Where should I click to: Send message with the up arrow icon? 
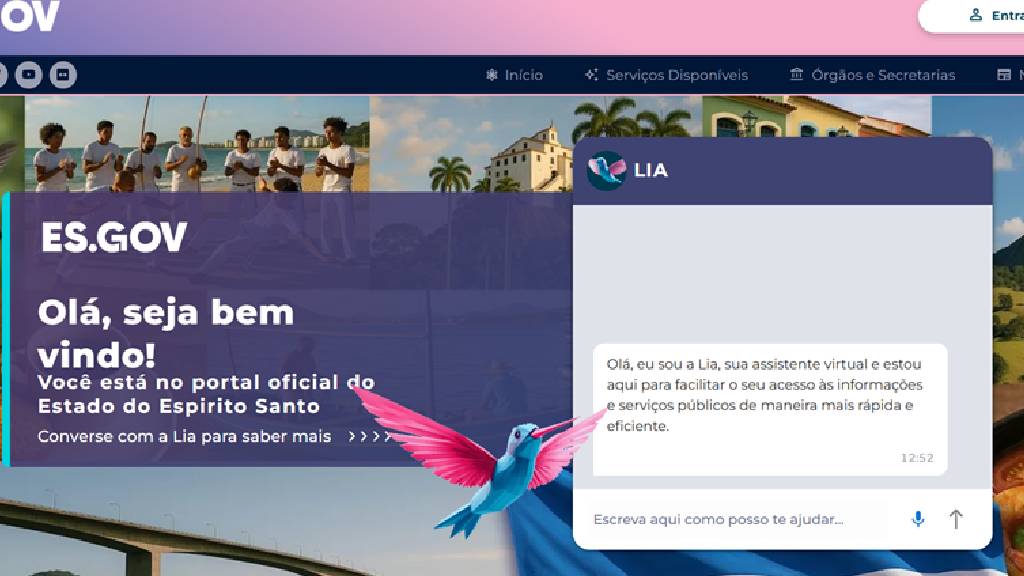pyautogui.click(x=956, y=519)
